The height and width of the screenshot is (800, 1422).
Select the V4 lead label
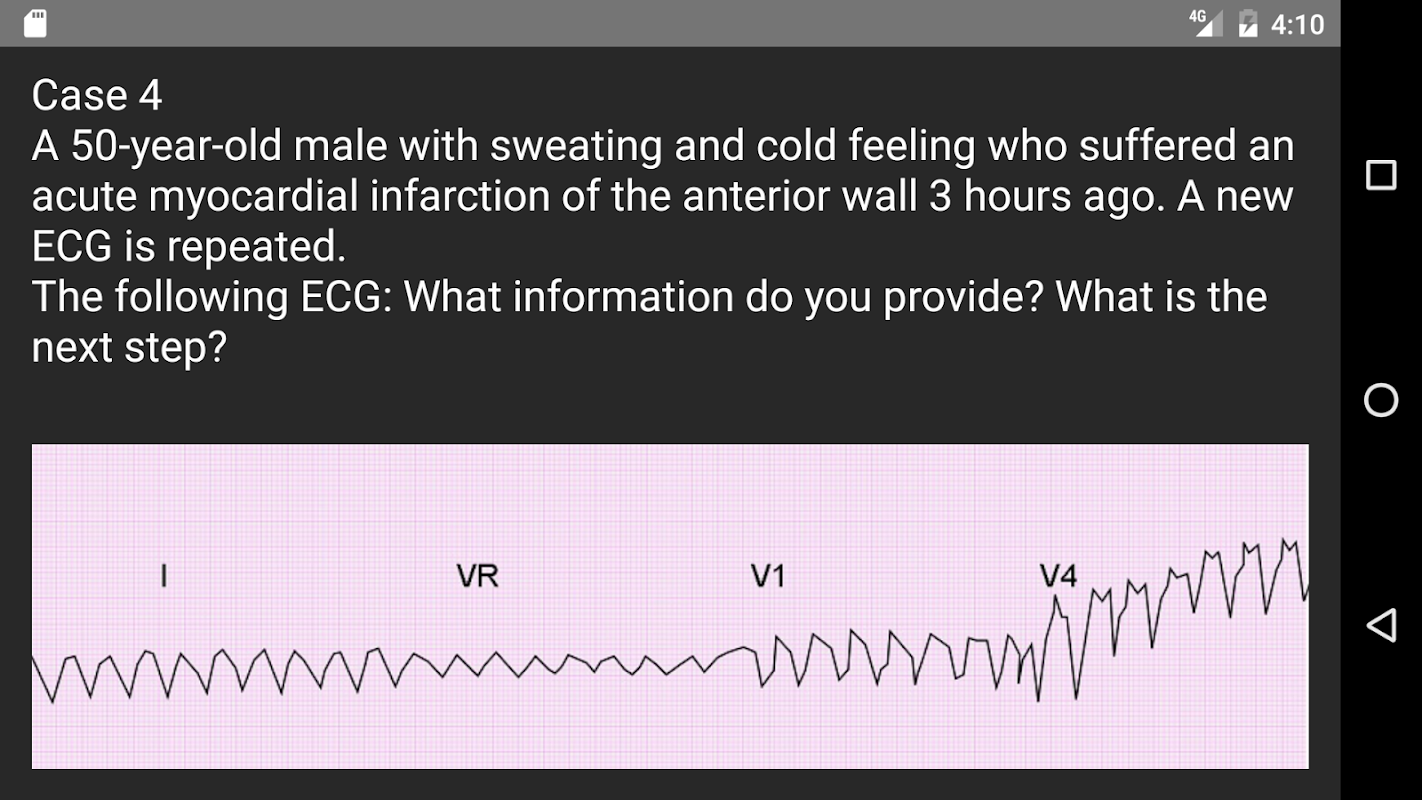tap(1058, 576)
